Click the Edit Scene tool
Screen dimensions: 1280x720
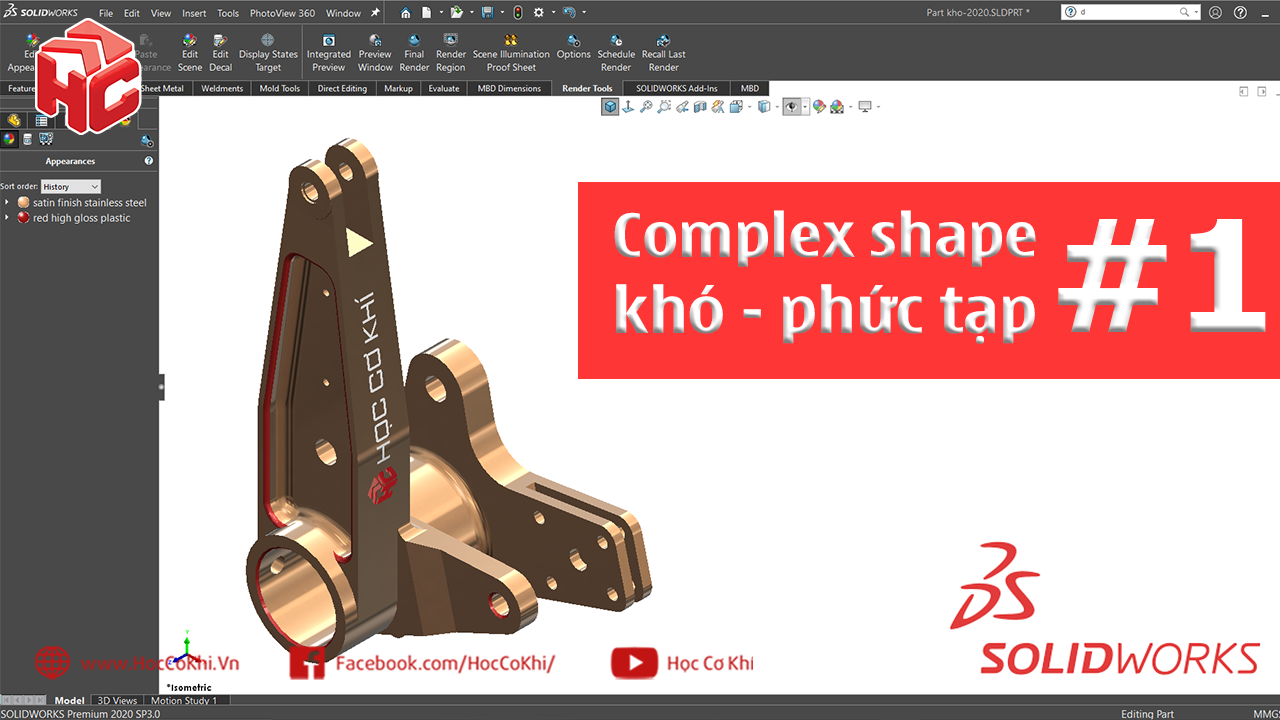tap(190, 53)
